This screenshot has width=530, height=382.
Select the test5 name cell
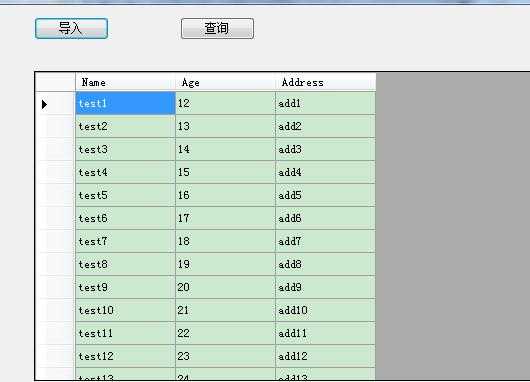coord(125,195)
